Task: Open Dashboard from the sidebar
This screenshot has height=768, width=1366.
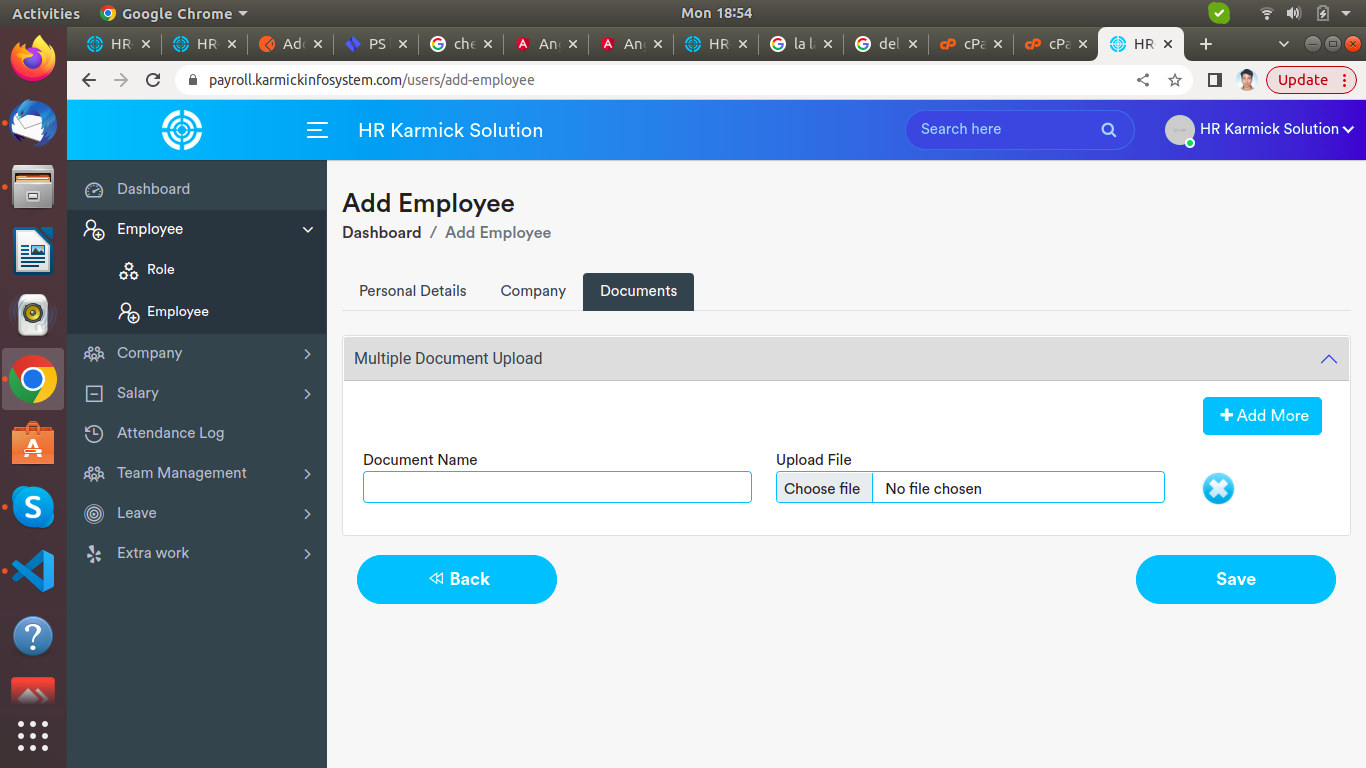Action: coord(153,189)
